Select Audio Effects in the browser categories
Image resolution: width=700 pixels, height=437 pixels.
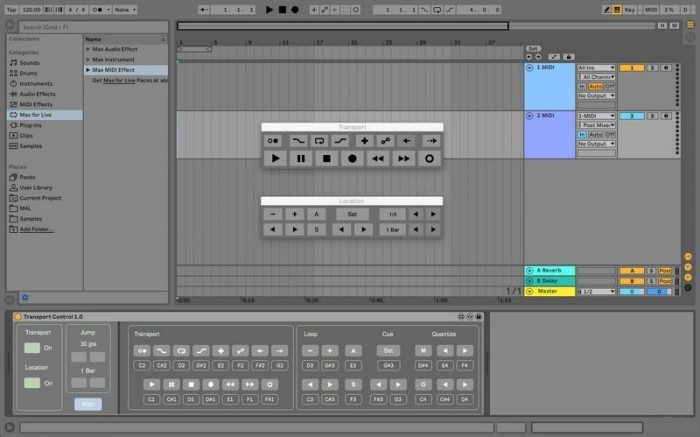pos(38,94)
